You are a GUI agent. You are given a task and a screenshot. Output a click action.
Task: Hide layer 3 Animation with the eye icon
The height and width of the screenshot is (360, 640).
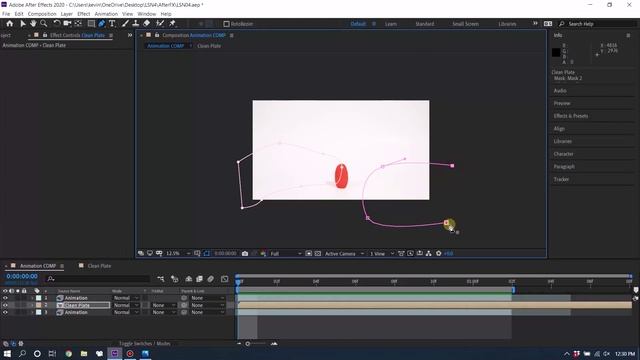click(5, 312)
